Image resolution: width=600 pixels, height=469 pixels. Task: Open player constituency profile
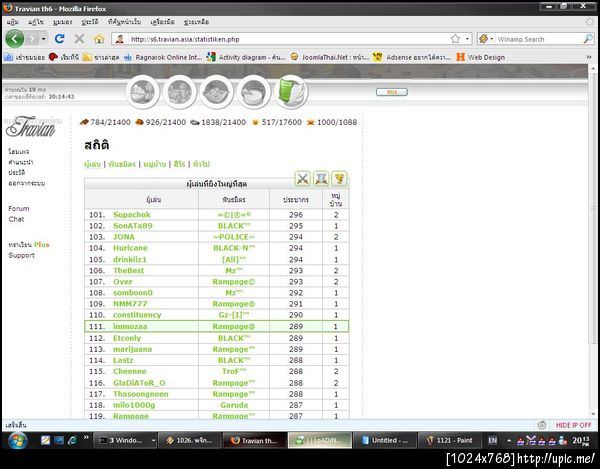coord(137,315)
